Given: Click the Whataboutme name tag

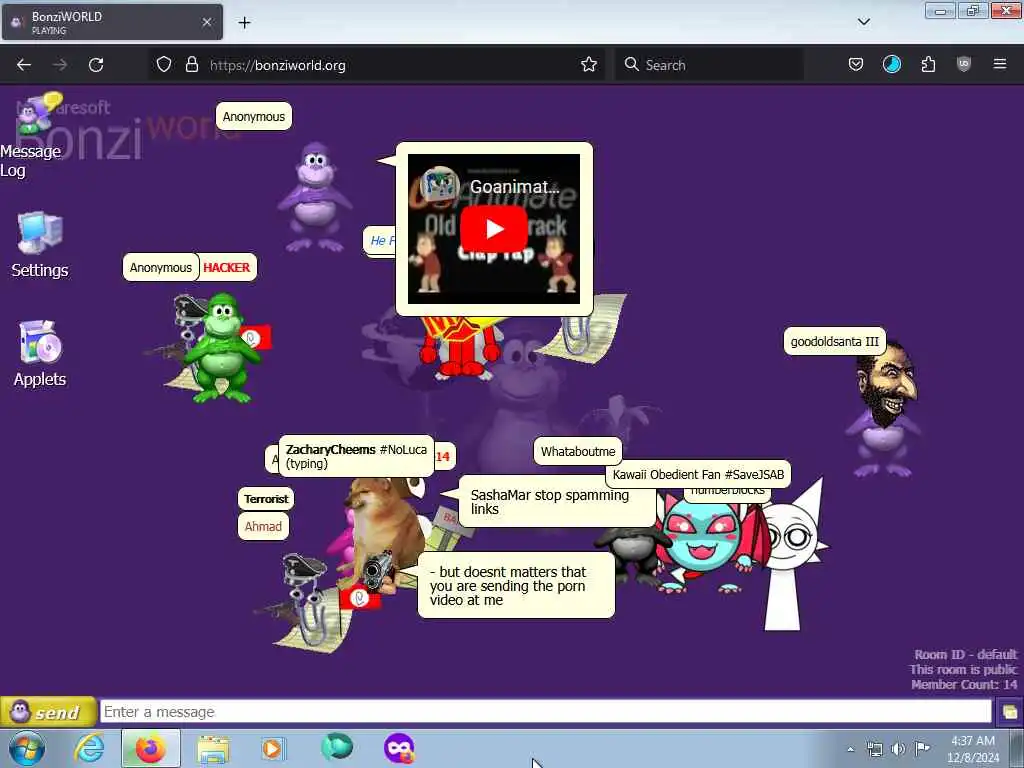Looking at the screenshot, I should click(x=578, y=451).
